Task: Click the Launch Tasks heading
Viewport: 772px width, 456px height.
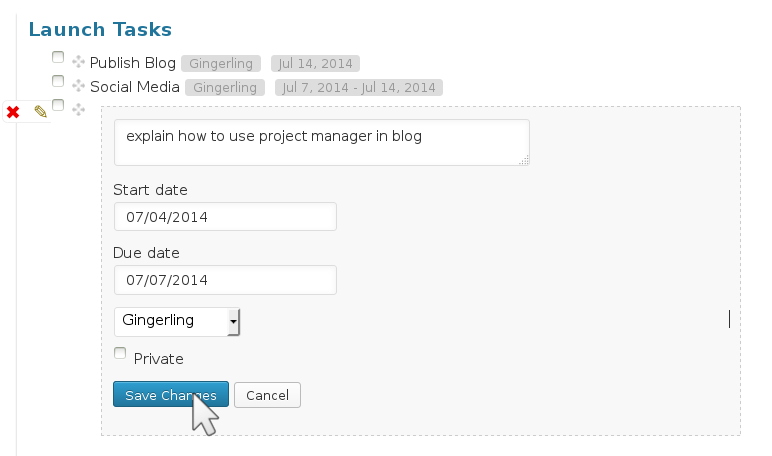Action: point(100,30)
